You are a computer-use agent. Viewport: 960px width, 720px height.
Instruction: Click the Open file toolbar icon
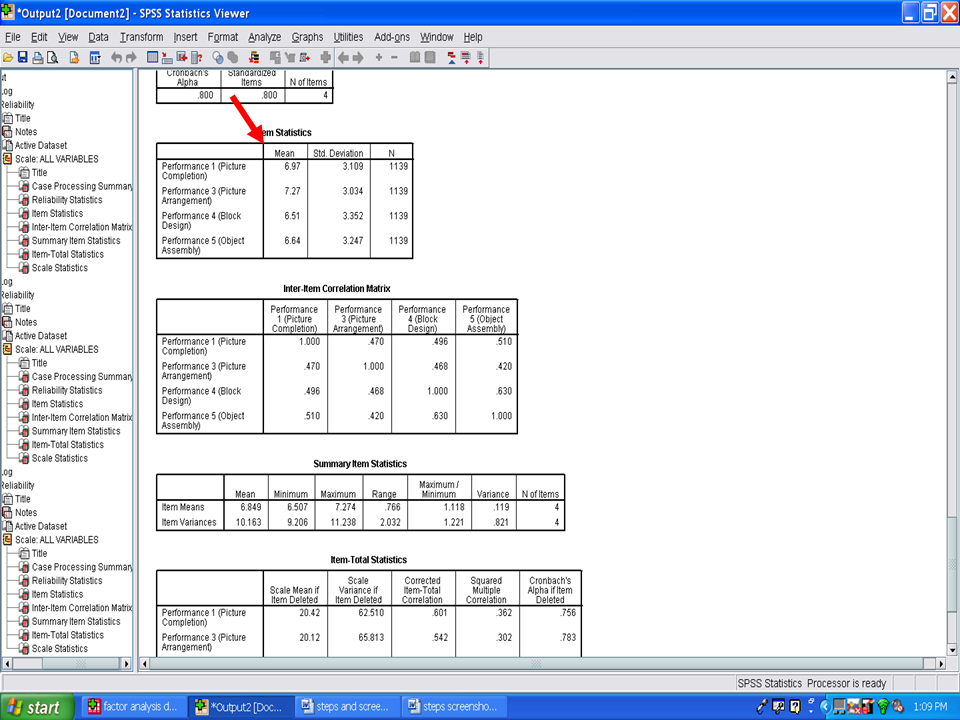coord(7,57)
